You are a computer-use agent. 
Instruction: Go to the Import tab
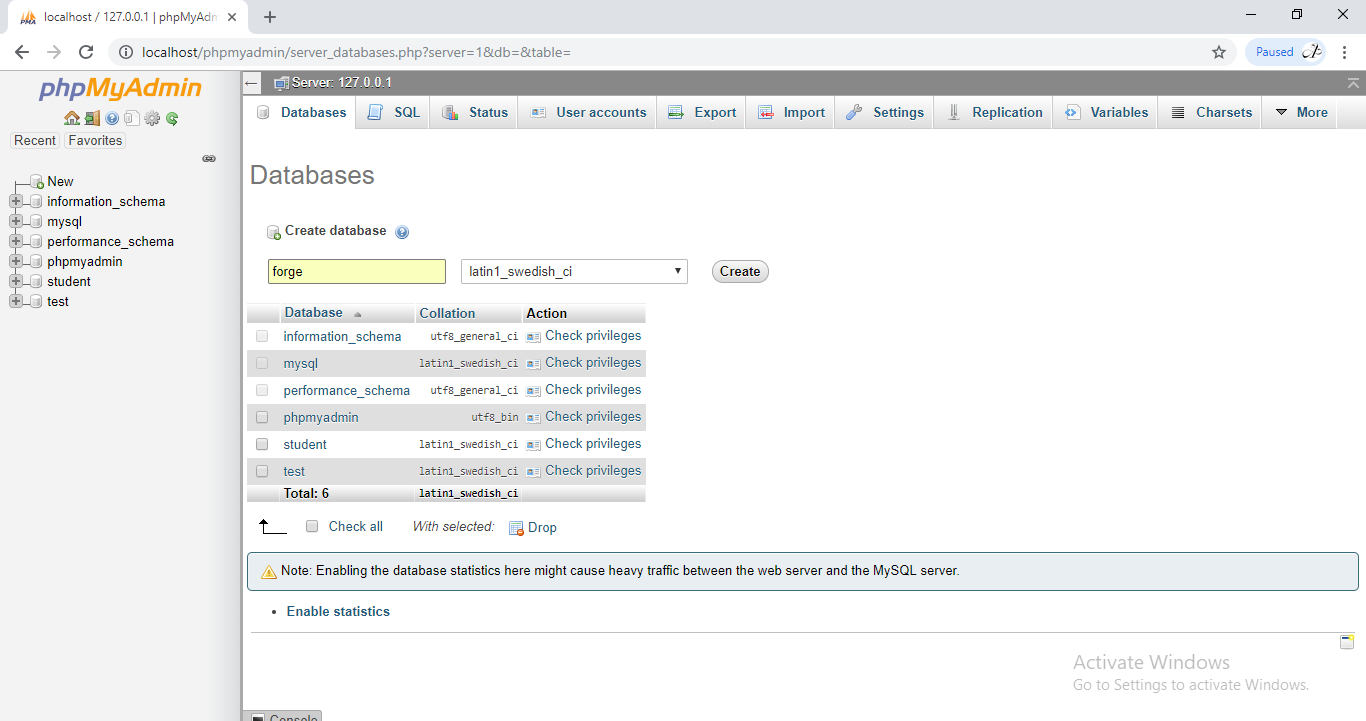pos(791,113)
